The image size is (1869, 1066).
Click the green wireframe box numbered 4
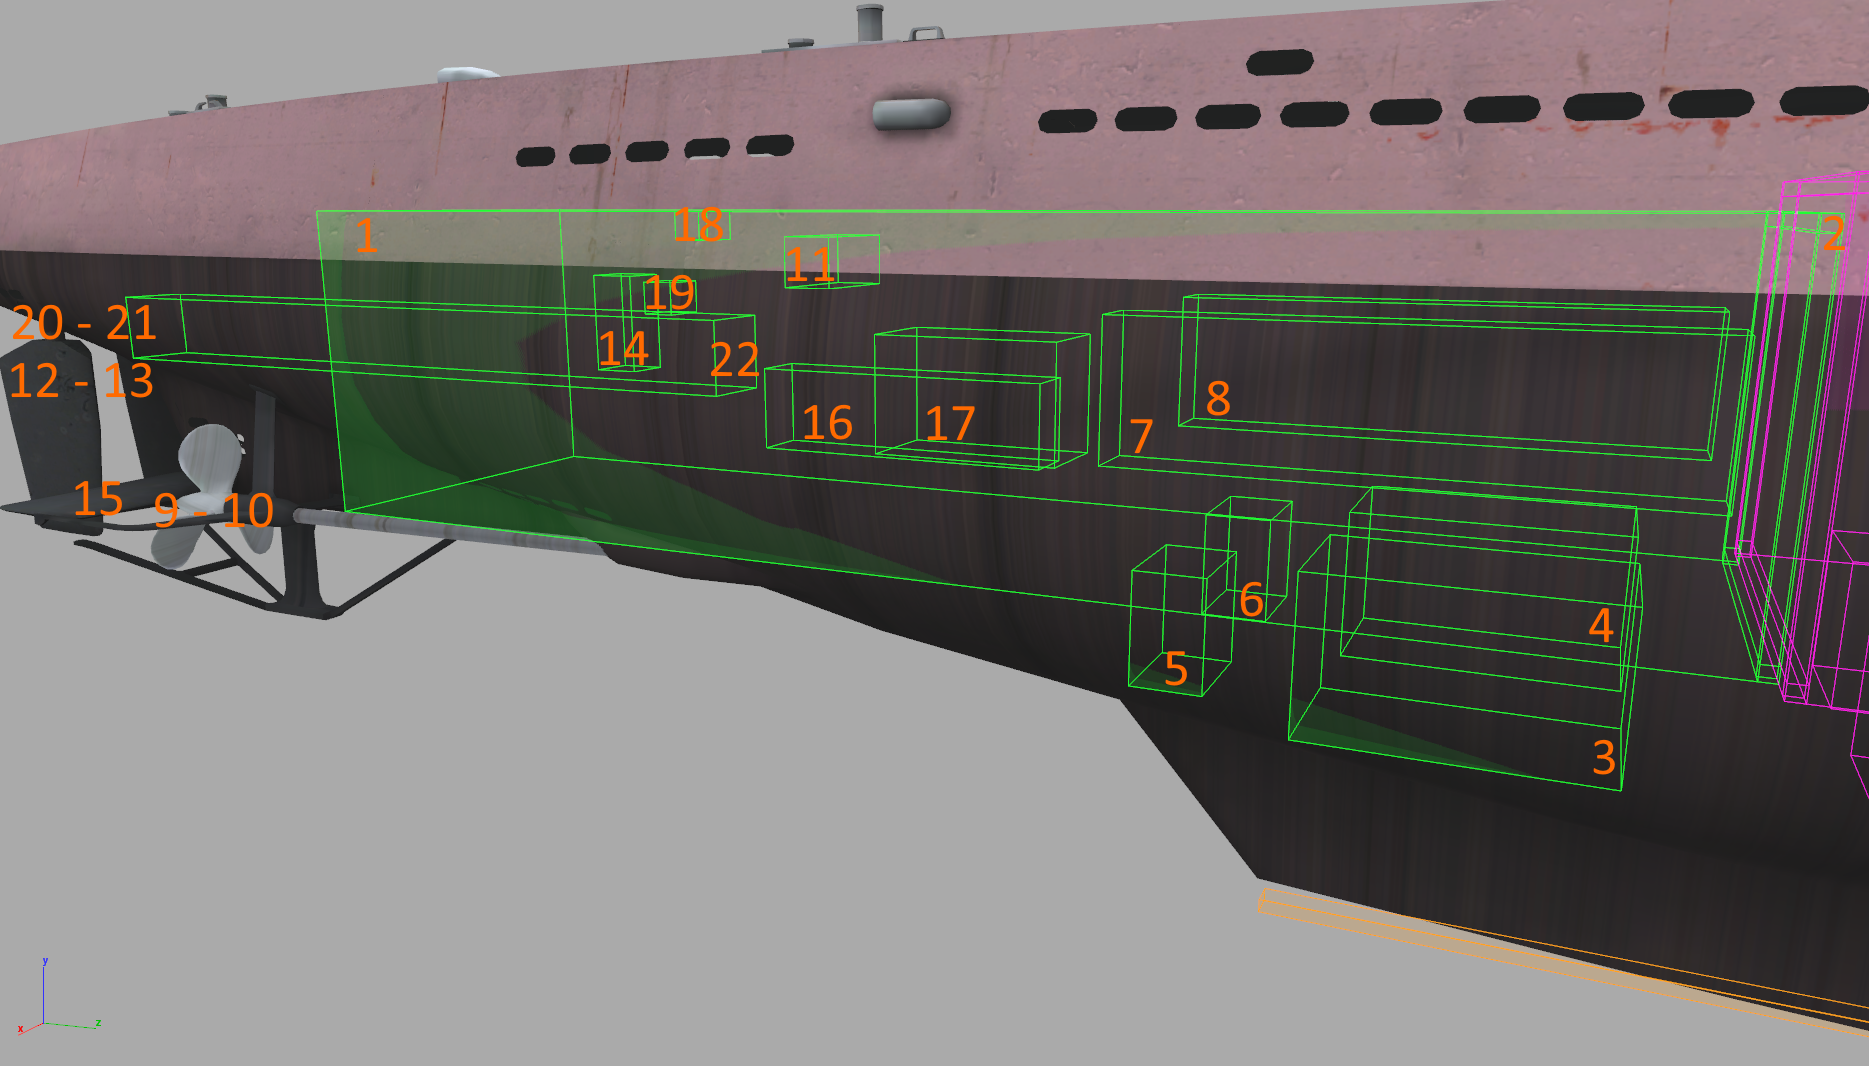click(1490, 588)
